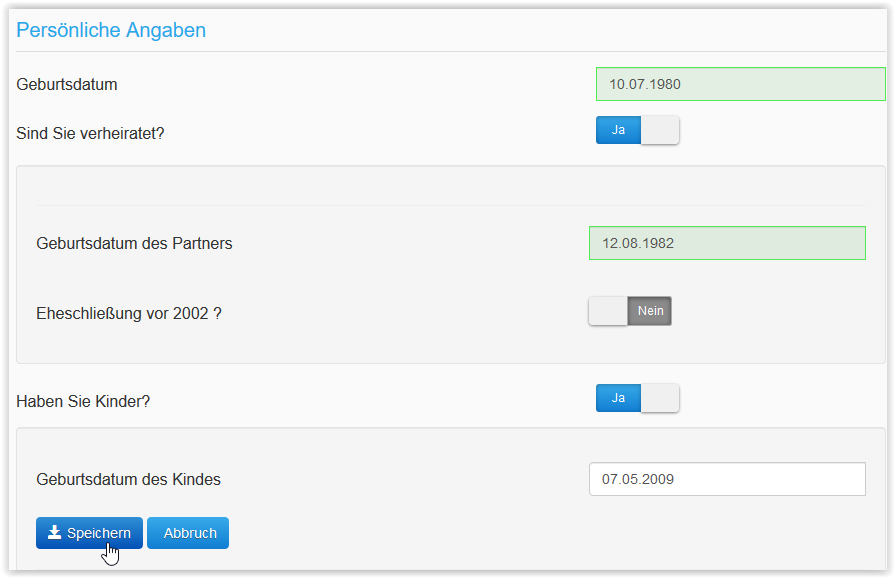Click the 'Geburtsdatum' label at top
This screenshot has width=895, height=578.
point(67,85)
